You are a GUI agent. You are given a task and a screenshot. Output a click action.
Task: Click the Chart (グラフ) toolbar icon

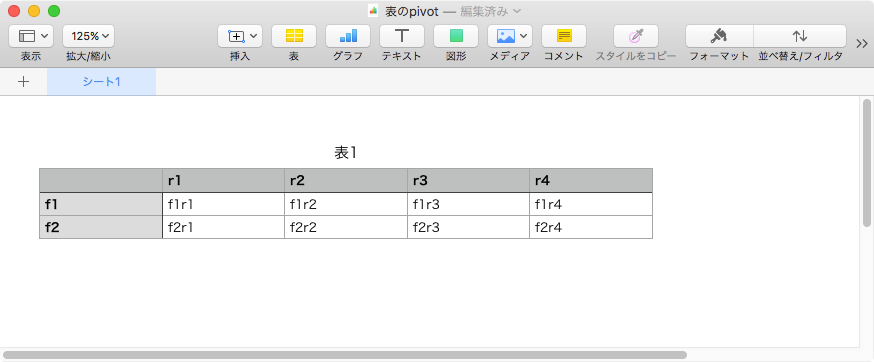click(348, 36)
